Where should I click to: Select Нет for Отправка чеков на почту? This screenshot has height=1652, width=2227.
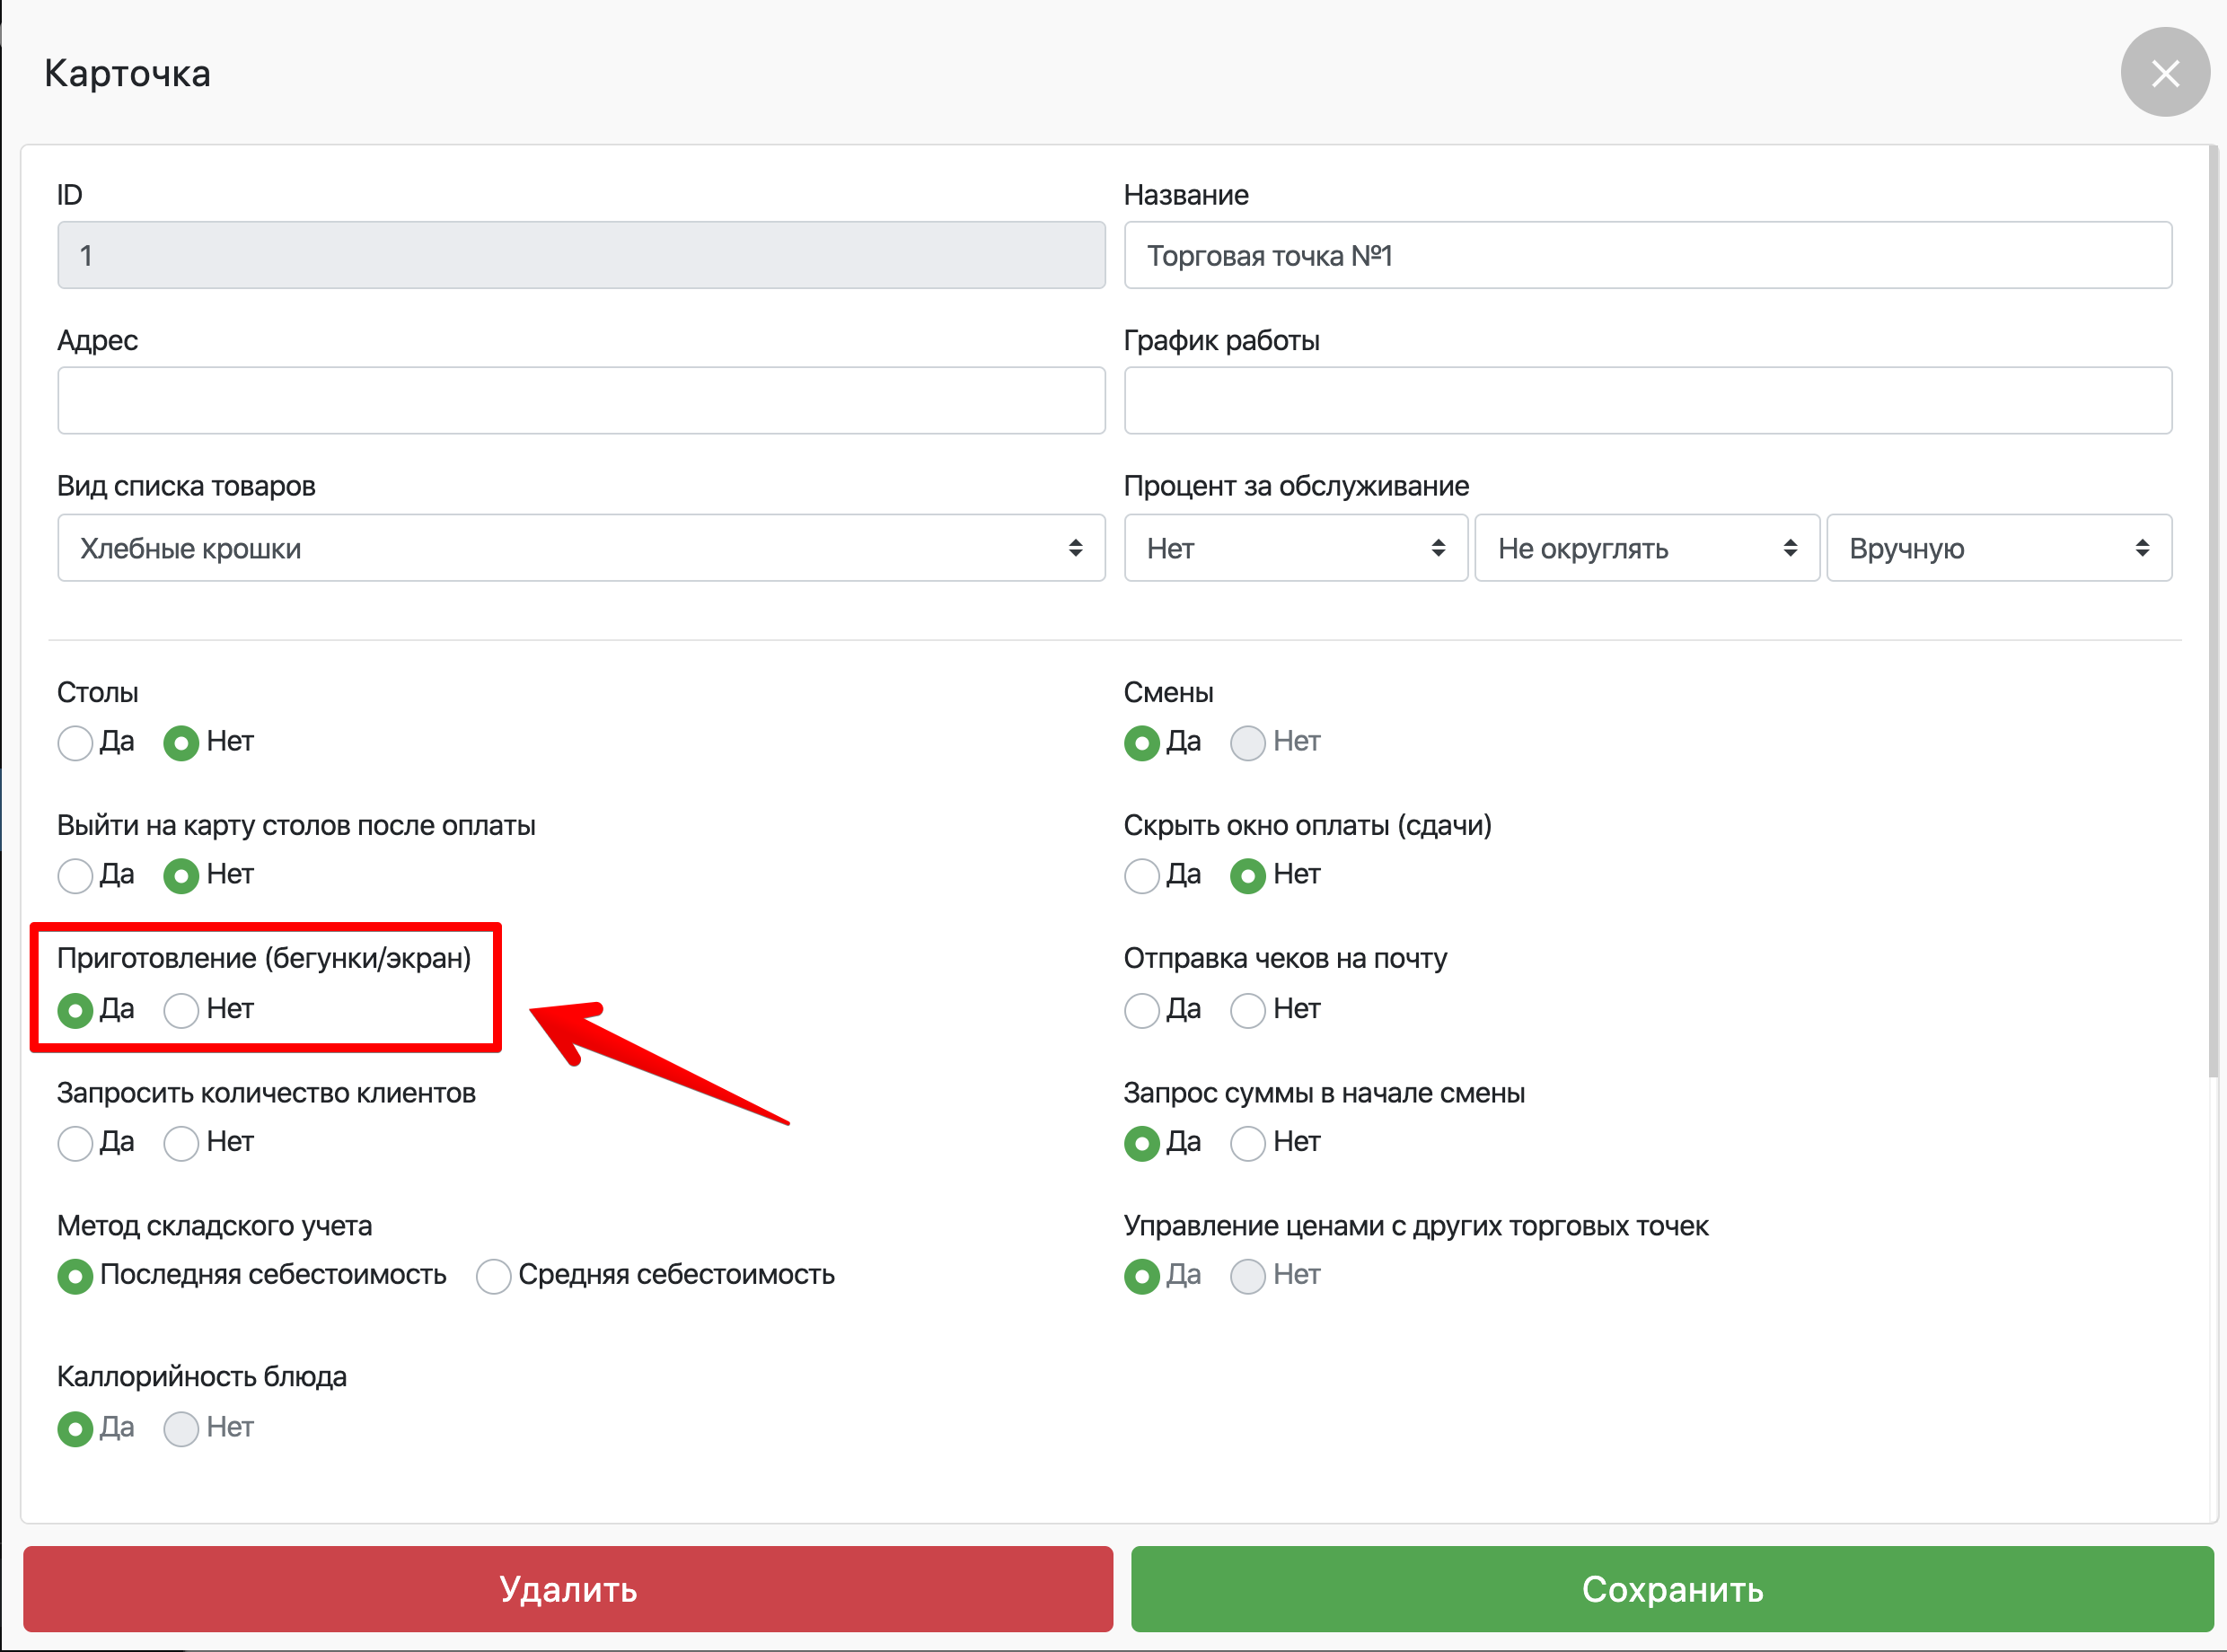coord(1247,1010)
